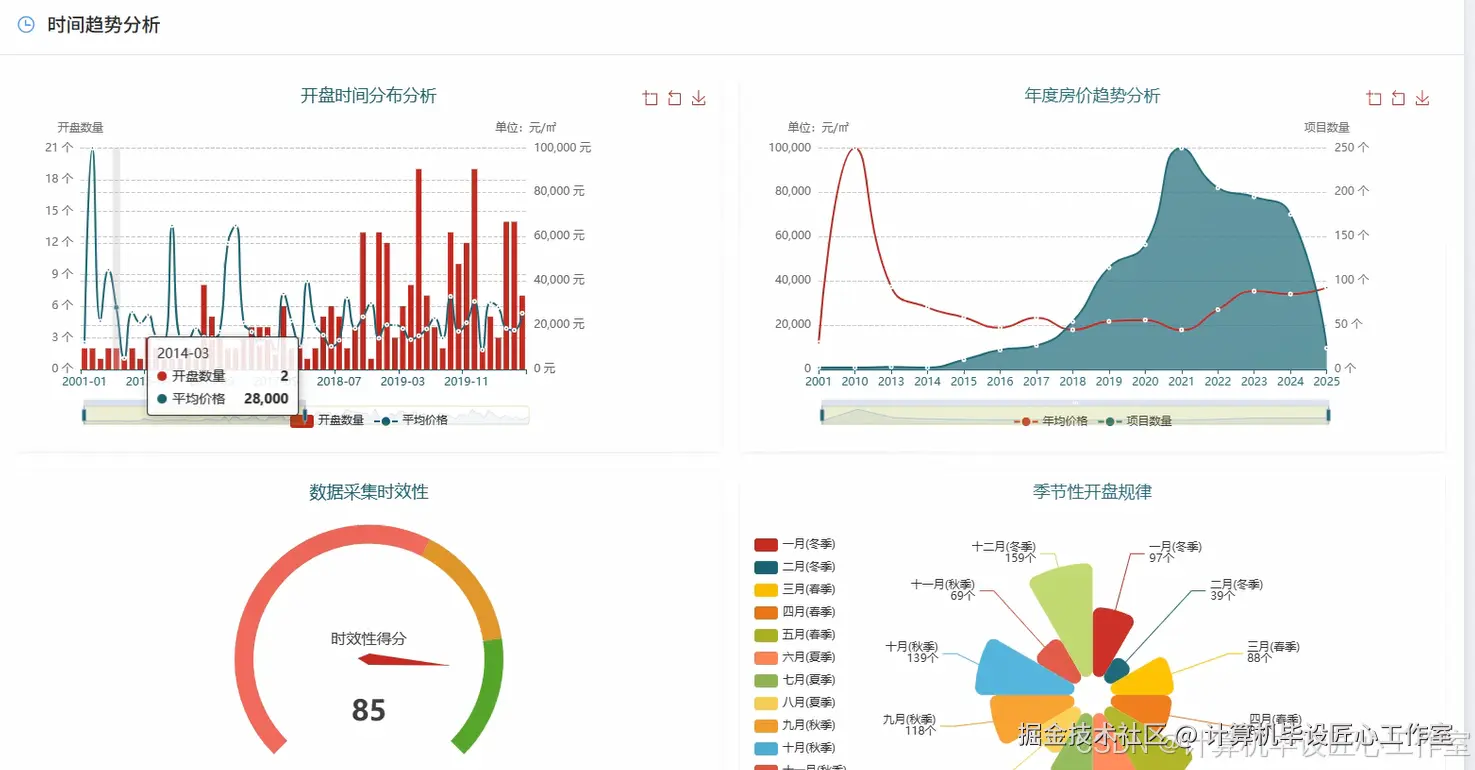1475x770 pixels.
Task: Click tooltip value 28,000
Action: 266,398
